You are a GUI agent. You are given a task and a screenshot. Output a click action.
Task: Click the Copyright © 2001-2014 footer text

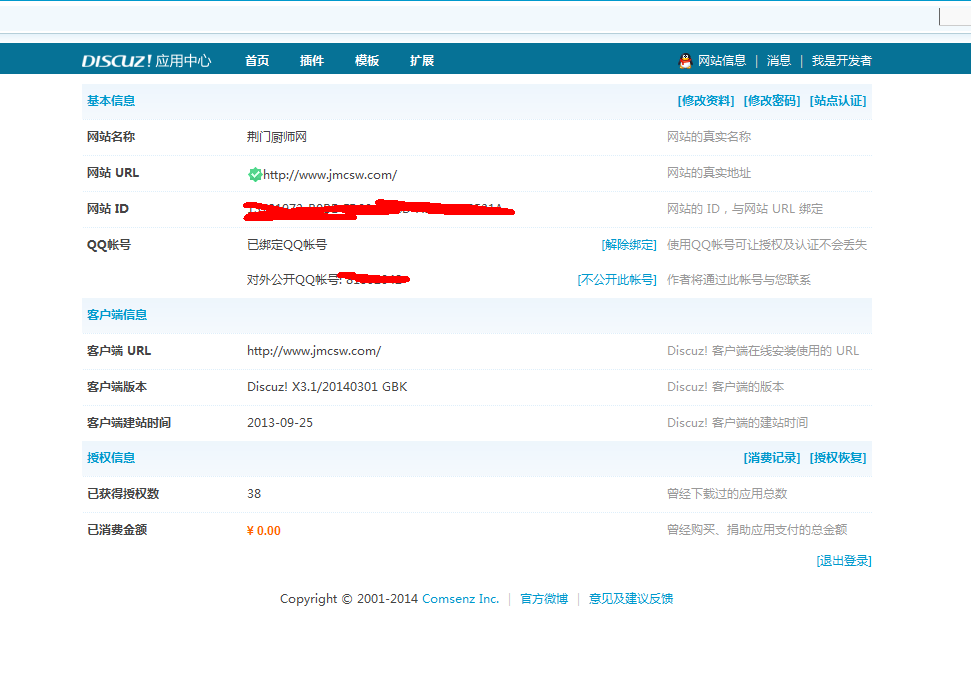pos(349,599)
